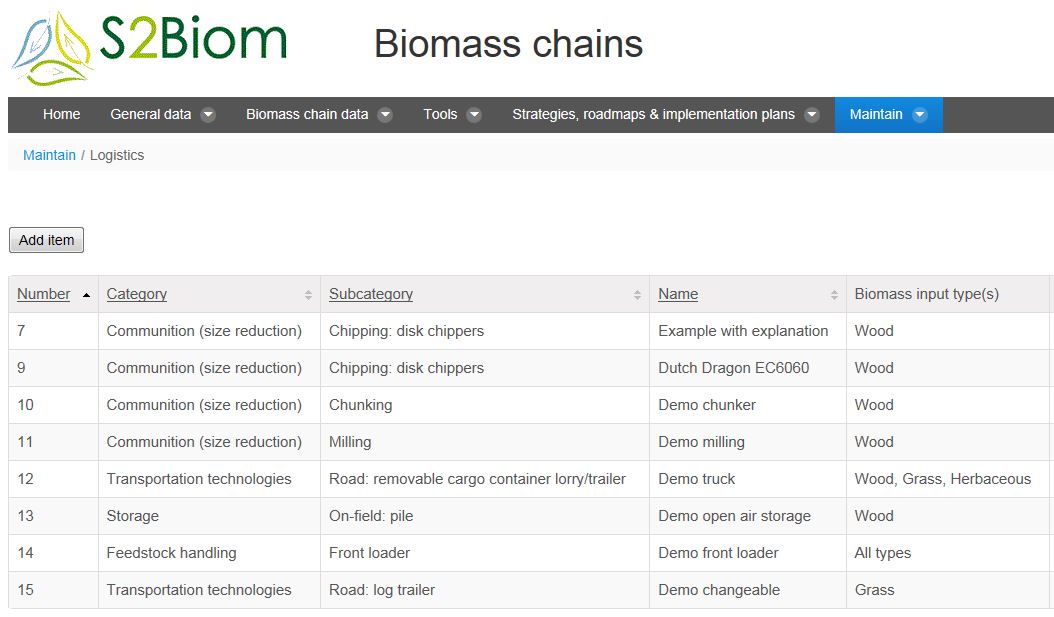
Task: Click the Add item button
Action: tap(46, 240)
